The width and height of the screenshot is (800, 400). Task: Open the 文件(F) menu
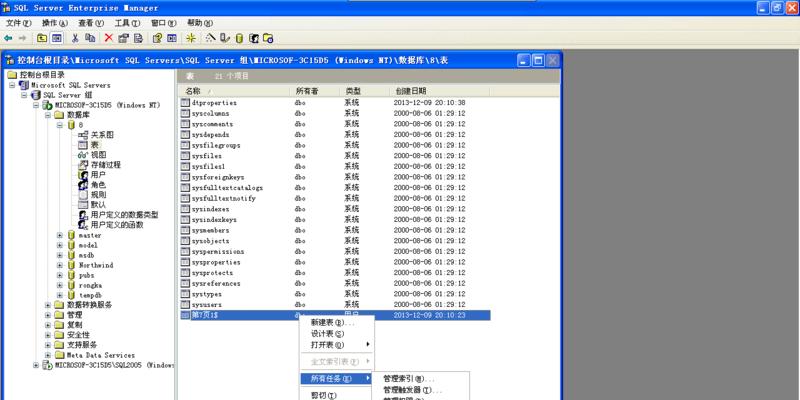[x=18, y=23]
